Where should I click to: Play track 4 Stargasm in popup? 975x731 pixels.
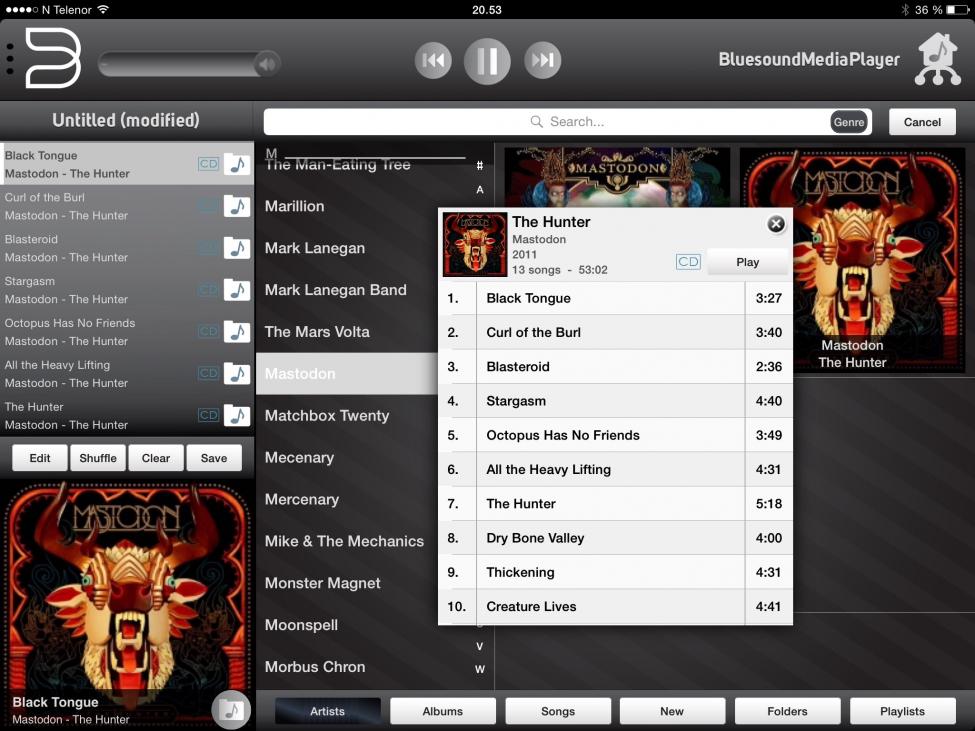(616, 401)
